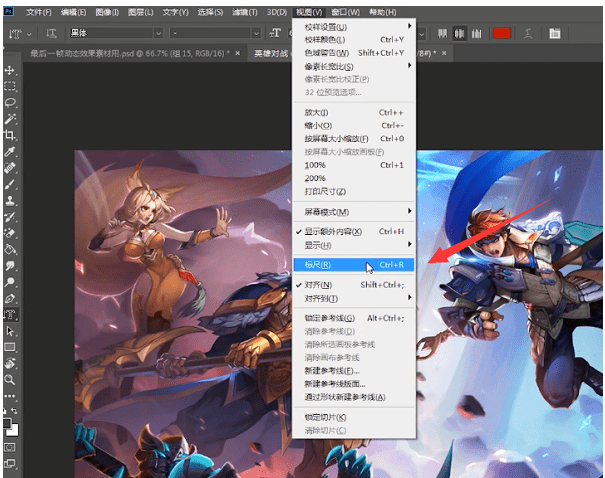Select the Rectangular Marquee tool
605x478 pixels.
[11, 87]
